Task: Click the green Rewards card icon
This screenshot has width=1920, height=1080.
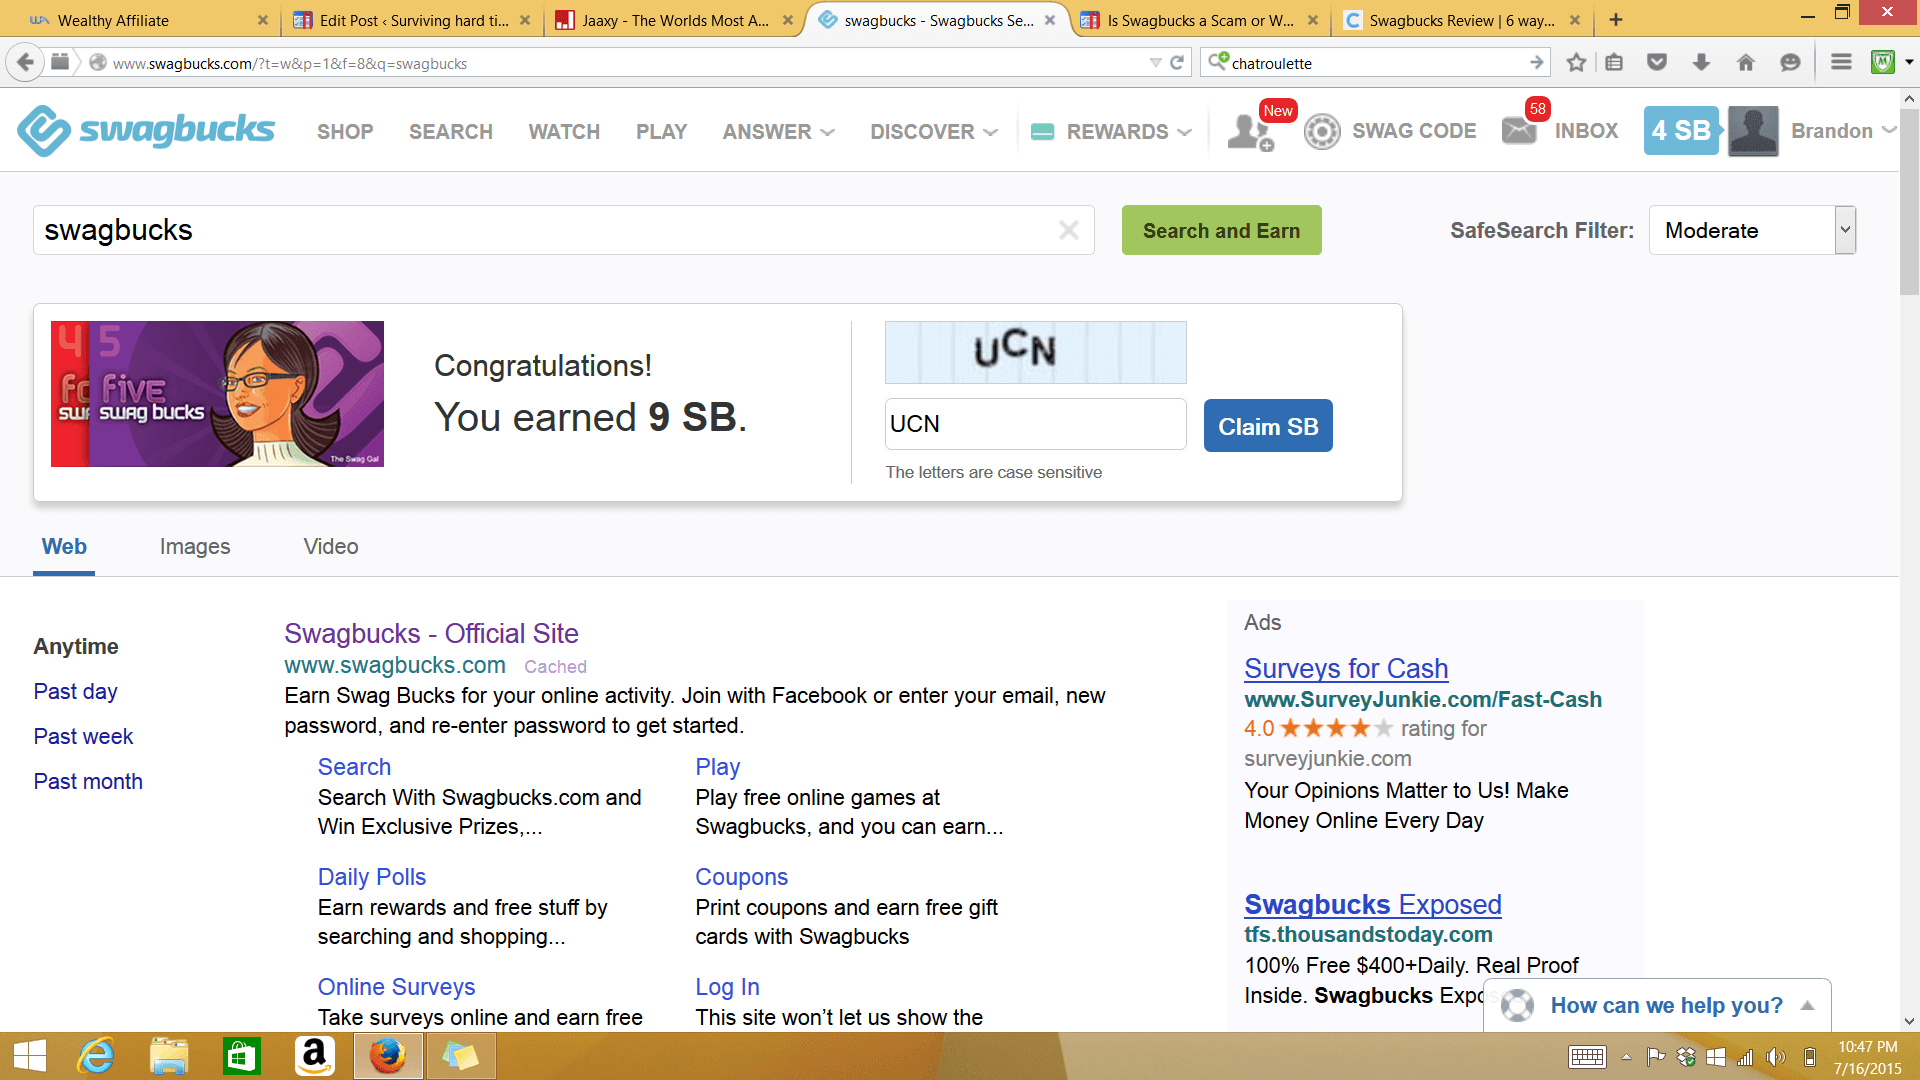Action: coord(1043,131)
